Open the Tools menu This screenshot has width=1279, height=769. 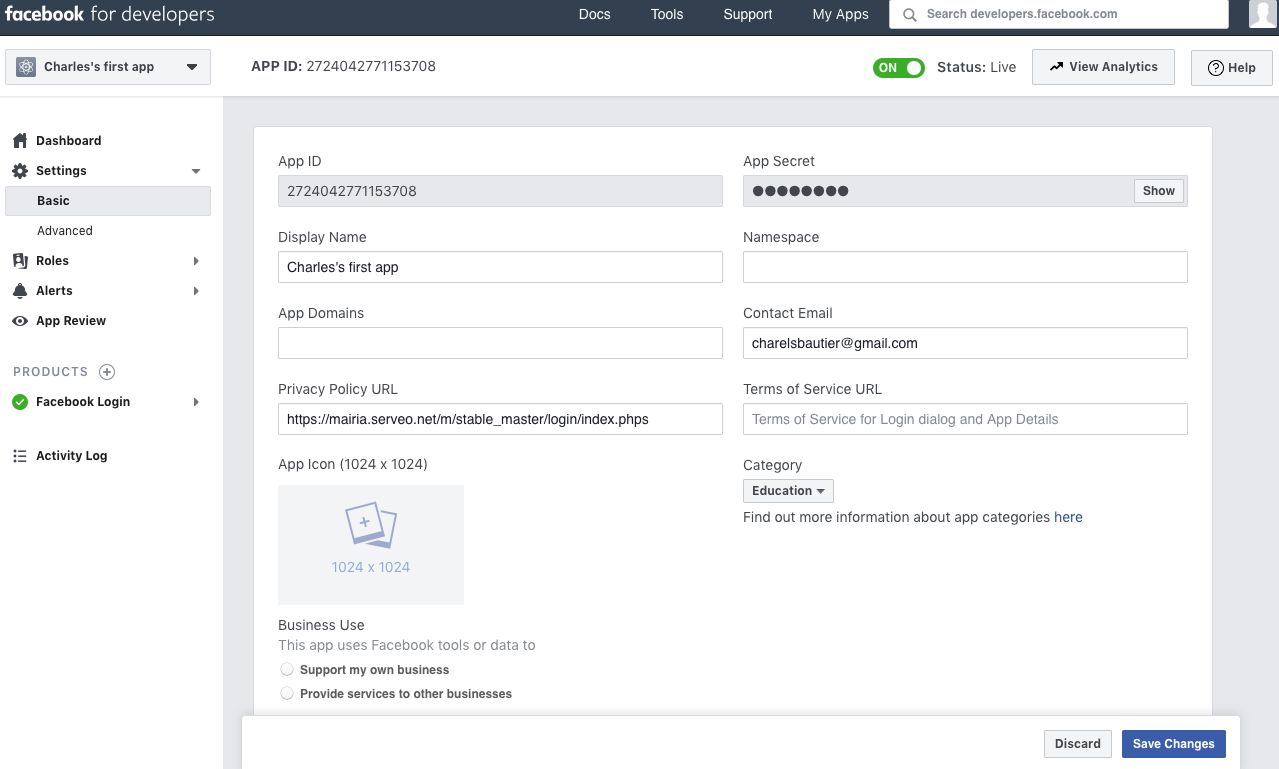[667, 14]
